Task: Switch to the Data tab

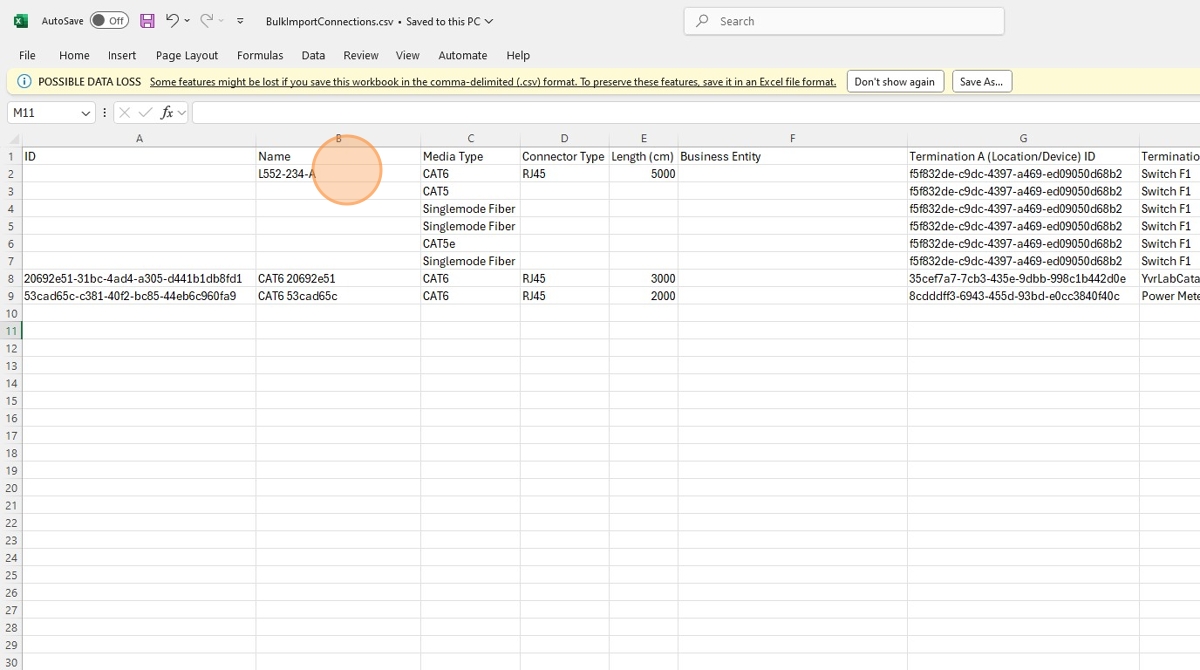Action: tap(313, 56)
